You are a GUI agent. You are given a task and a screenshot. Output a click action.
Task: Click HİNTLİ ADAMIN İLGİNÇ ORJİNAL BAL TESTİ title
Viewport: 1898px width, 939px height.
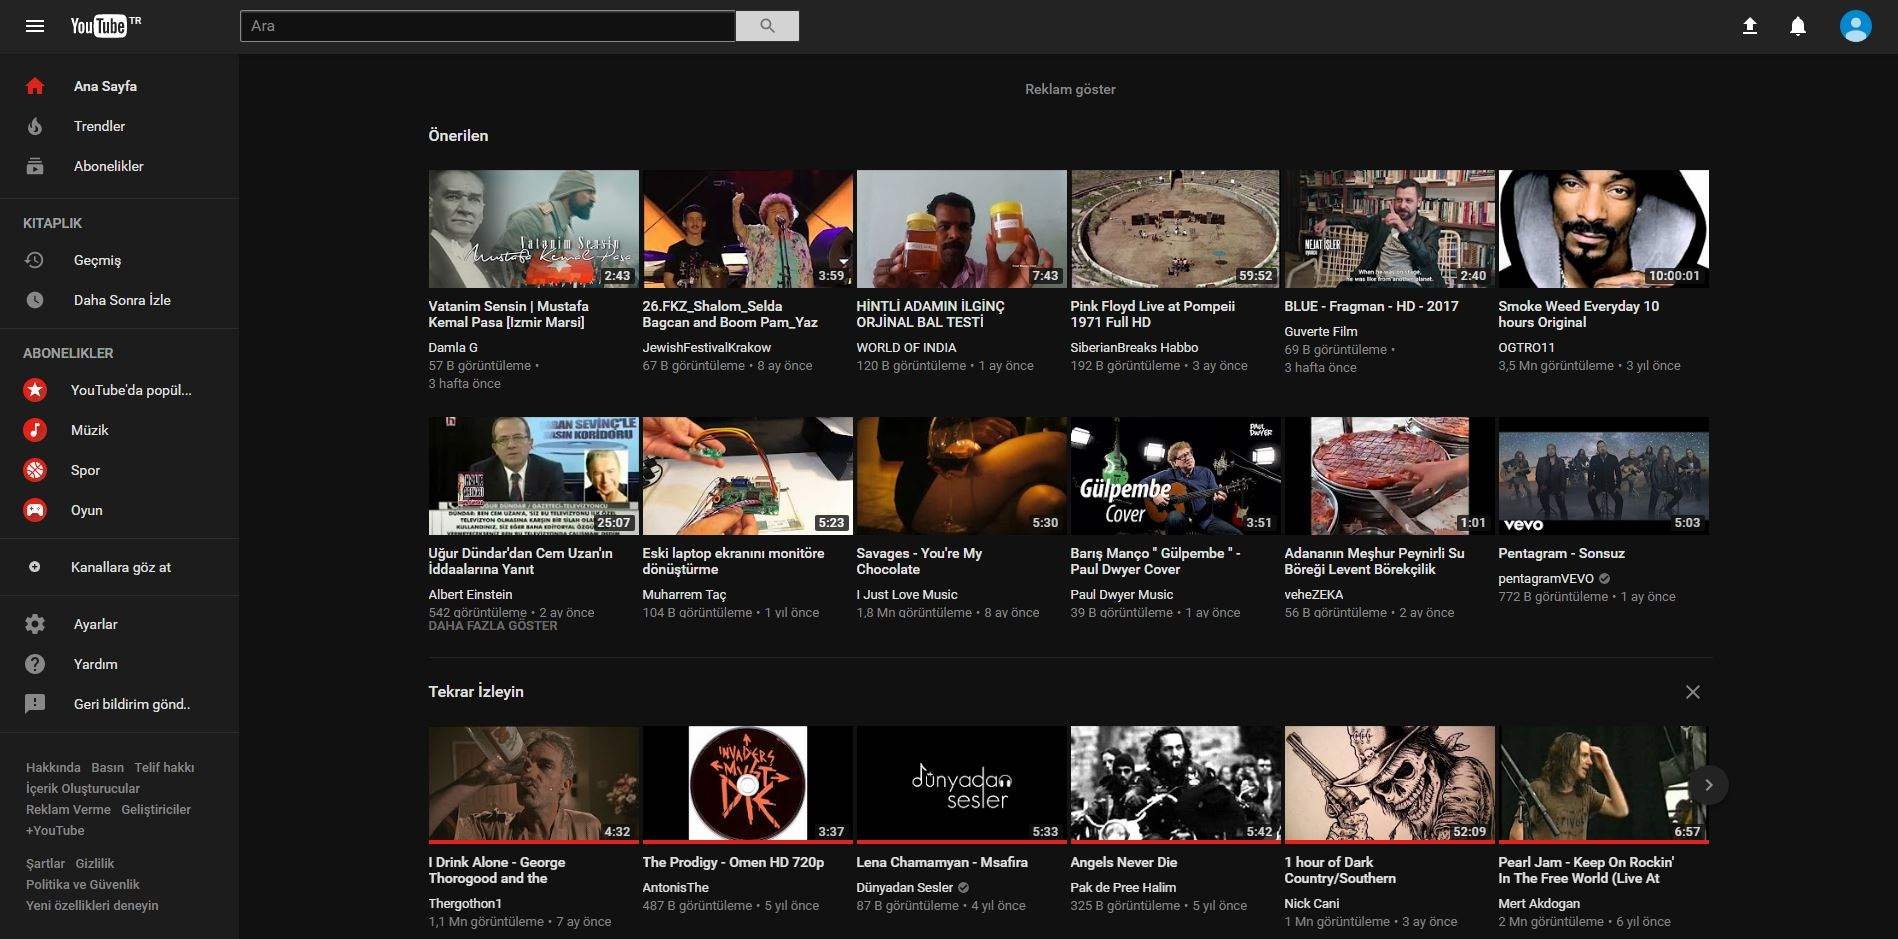(x=930, y=314)
